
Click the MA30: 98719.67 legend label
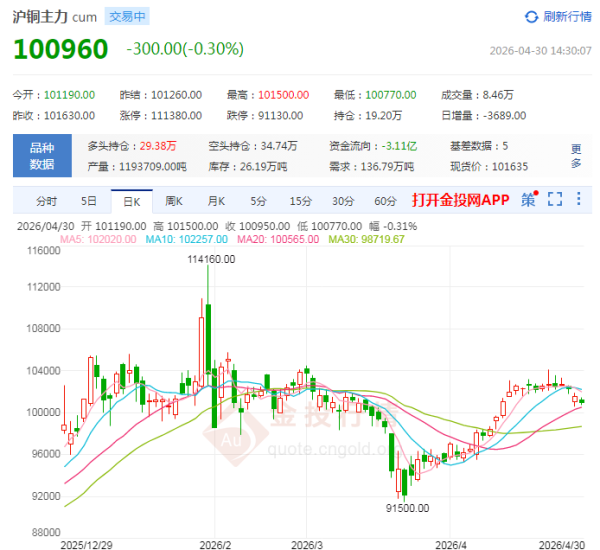pyautogui.click(x=366, y=239)
